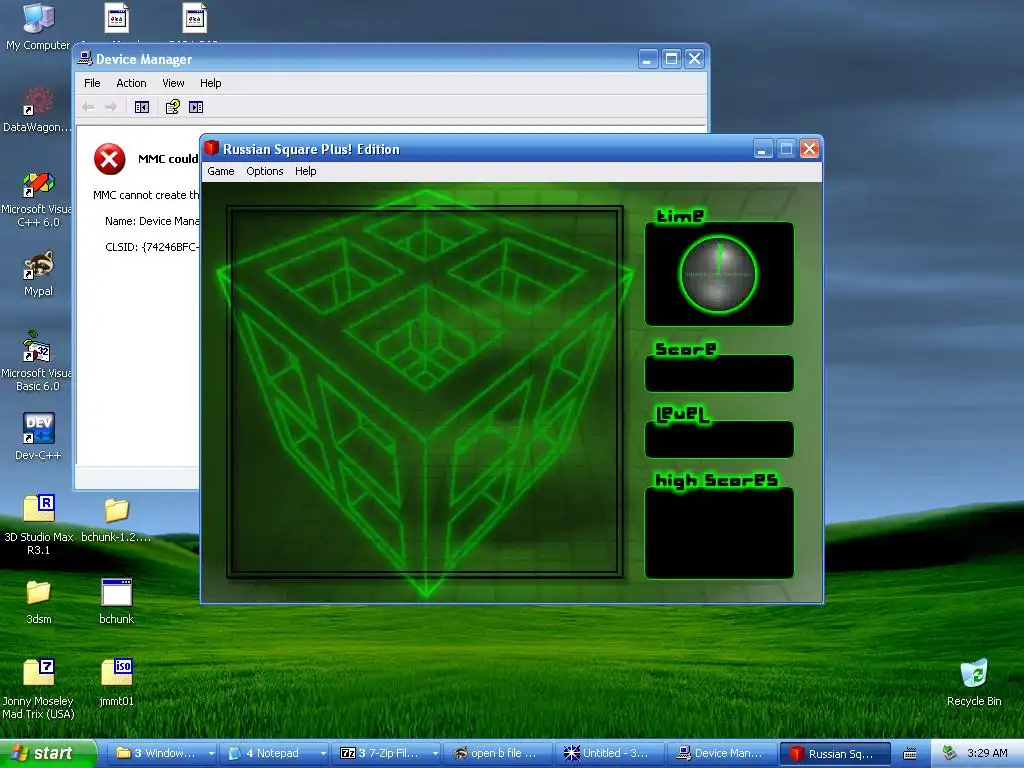Viewport: 1024px width, 768px height.
Task: Click the clock dial in the time panel
Action: 718,274
